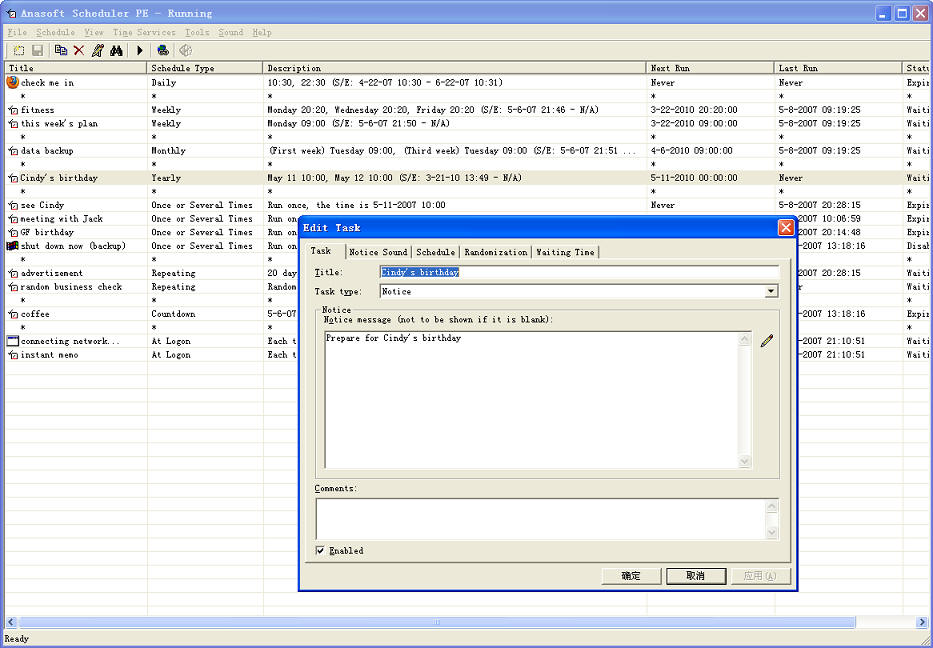This screenshot has height=648, width=933.
Task: Select the Copy task toolbar icon
Action: [60, 50]
